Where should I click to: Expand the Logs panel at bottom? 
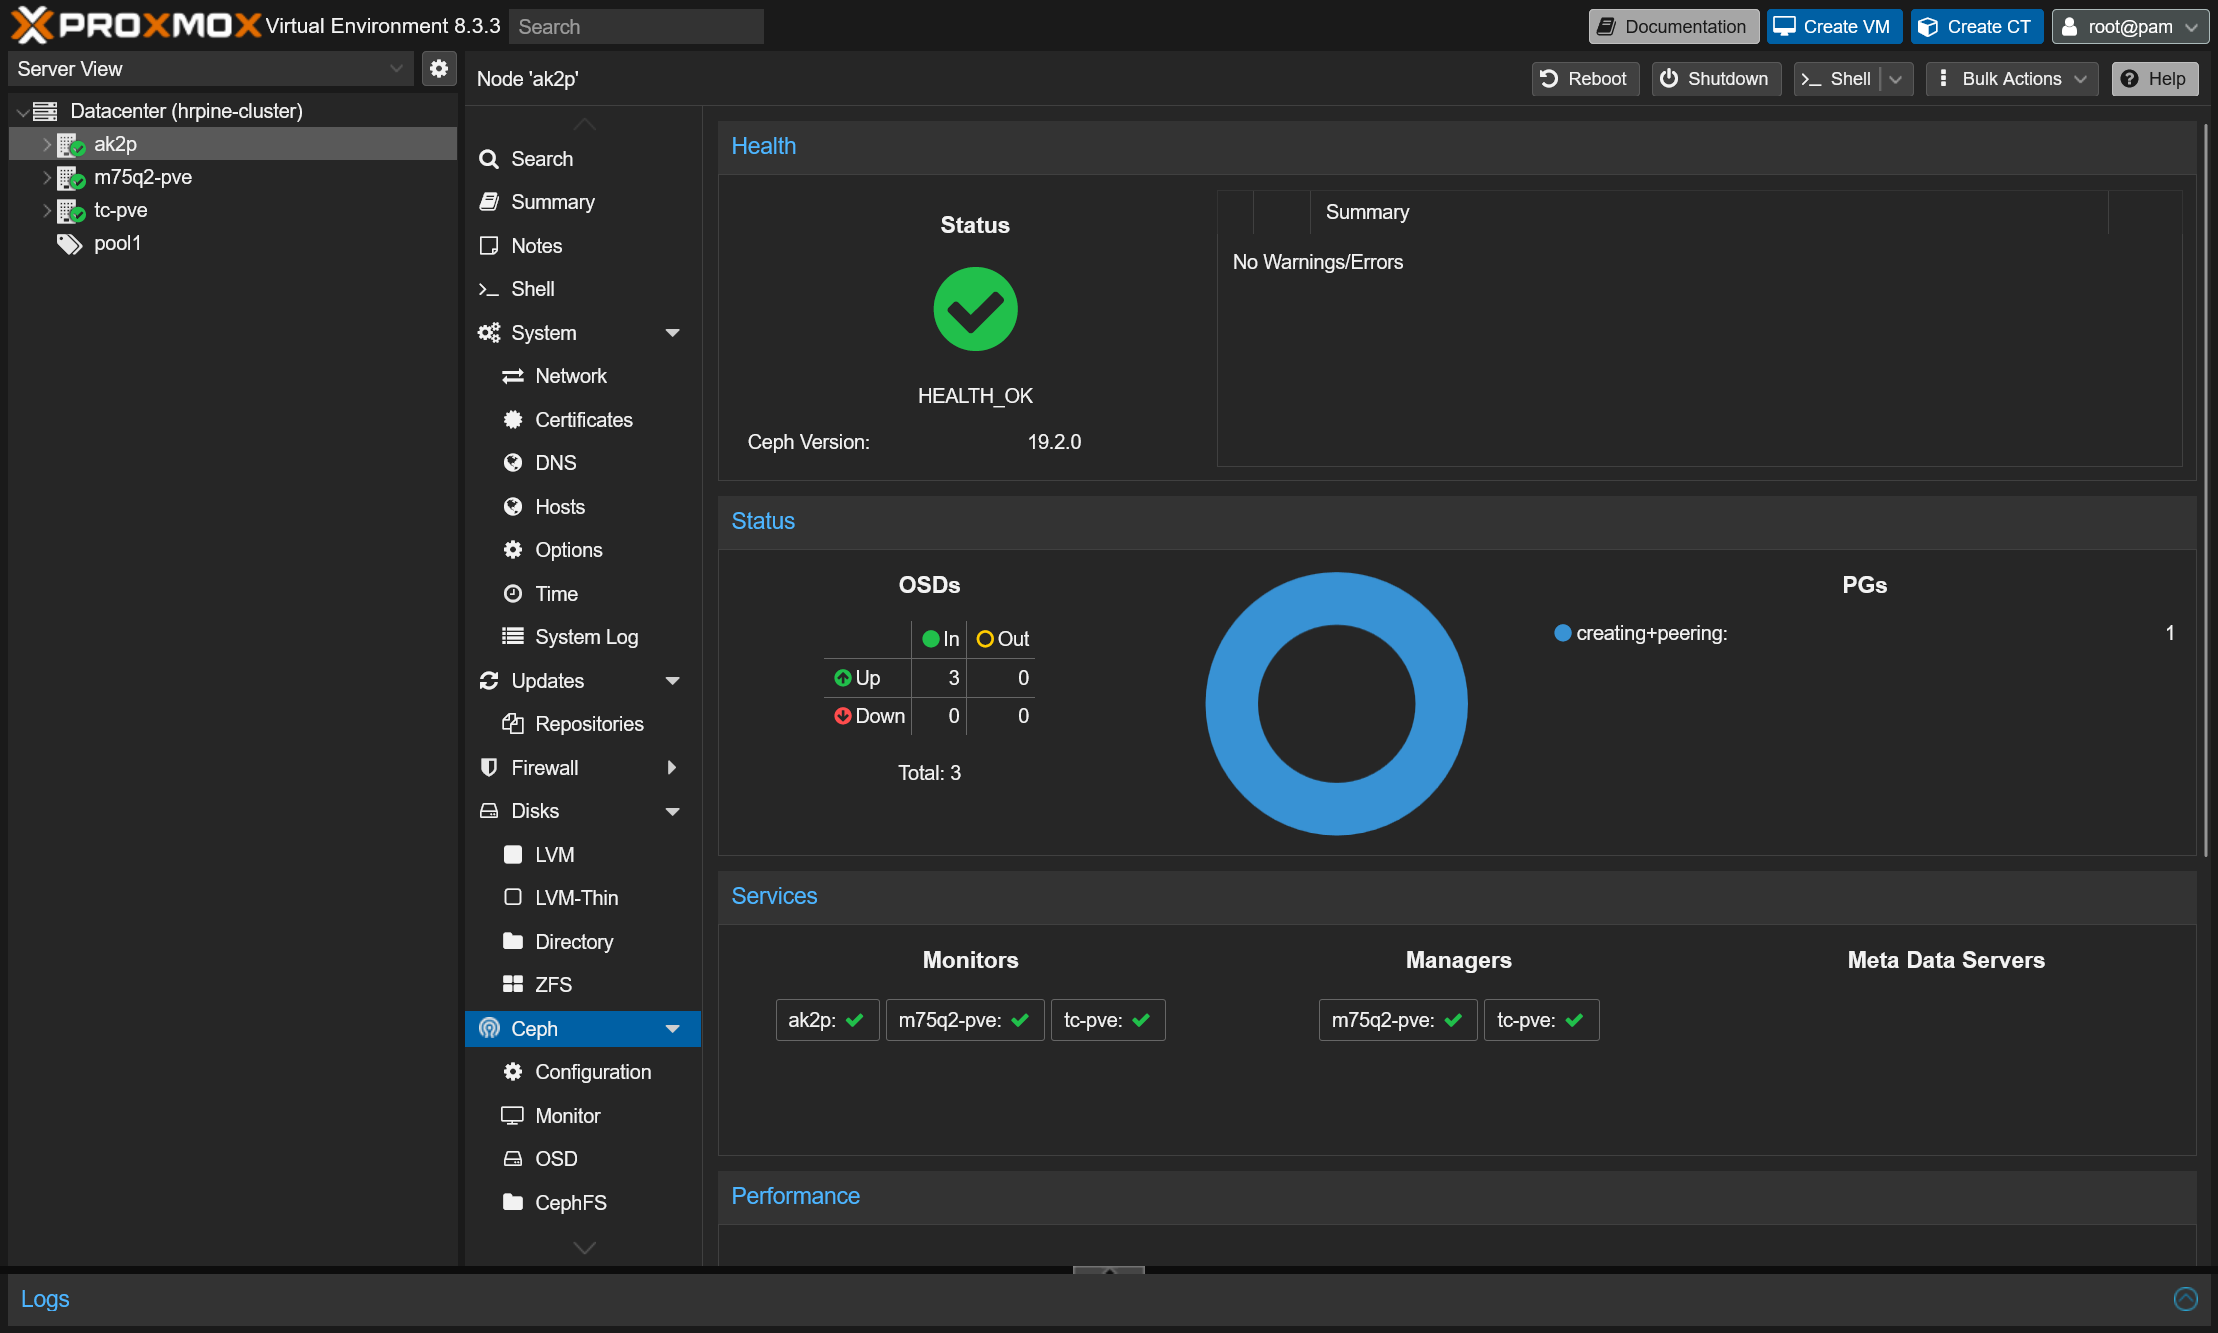pyautogui.click(x=2185, y=1298)
